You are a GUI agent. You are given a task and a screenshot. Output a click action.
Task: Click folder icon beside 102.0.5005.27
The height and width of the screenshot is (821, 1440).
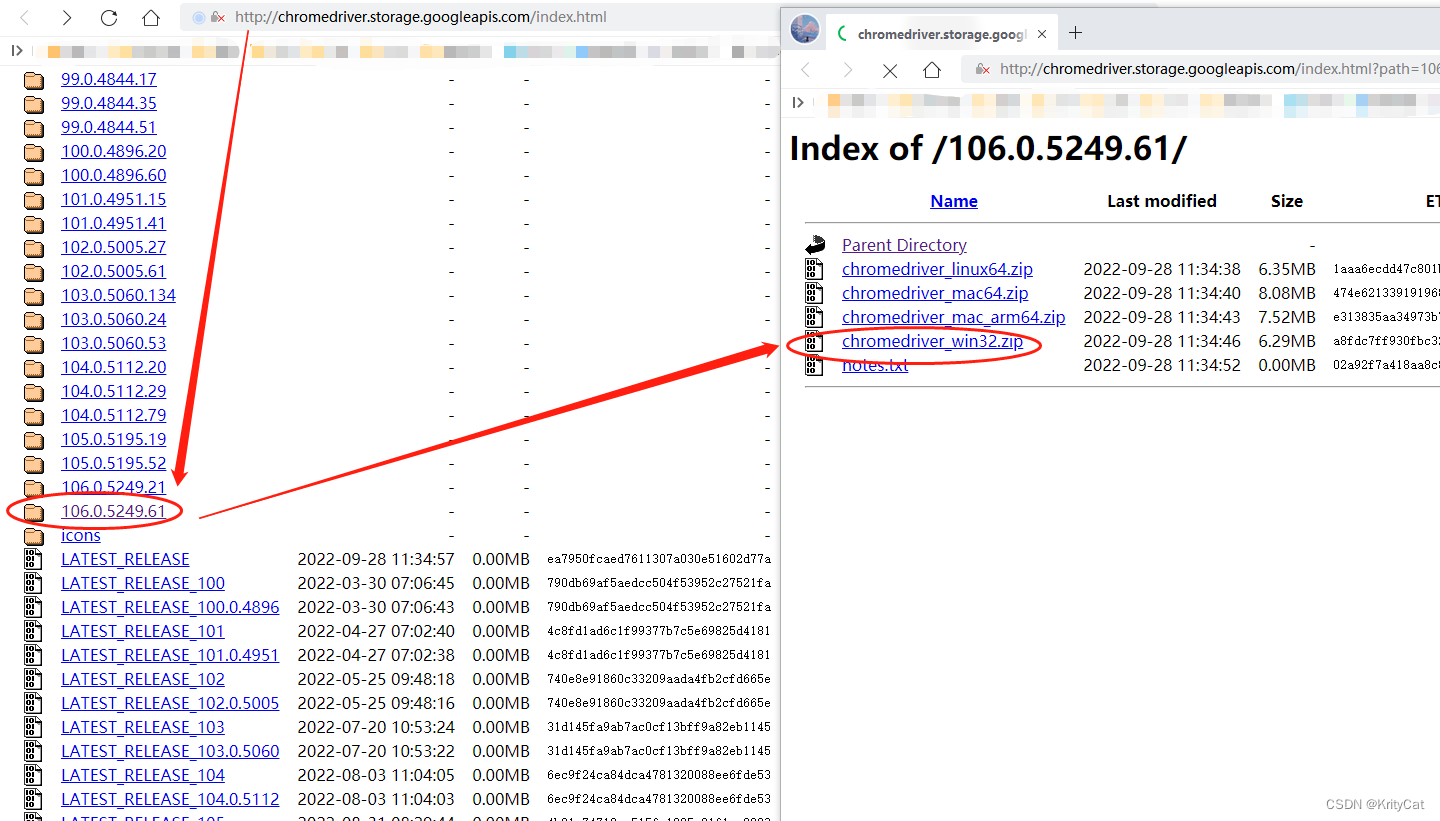coord(34,248)
